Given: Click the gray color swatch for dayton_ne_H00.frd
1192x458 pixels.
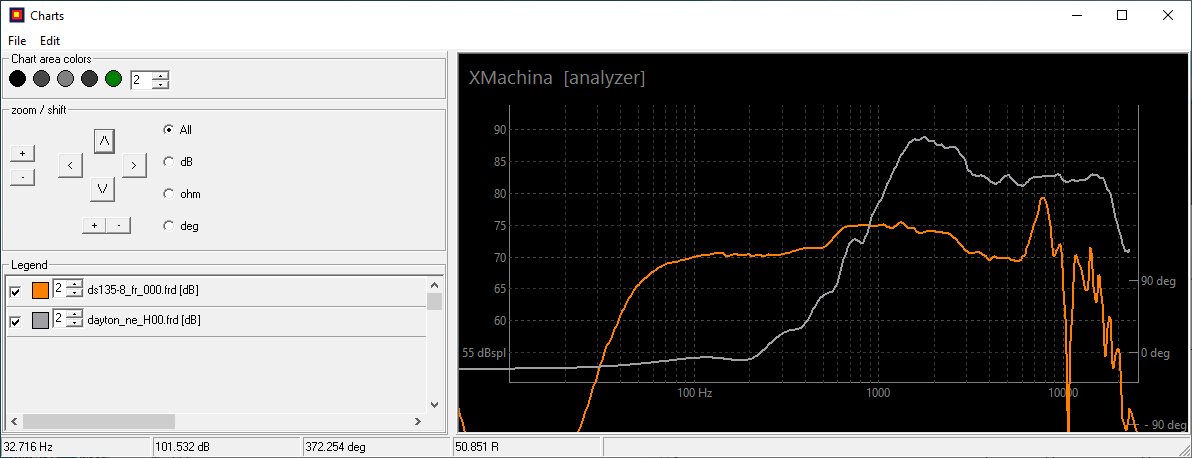Looking at the screenshot, I should (x=40, y=321).
